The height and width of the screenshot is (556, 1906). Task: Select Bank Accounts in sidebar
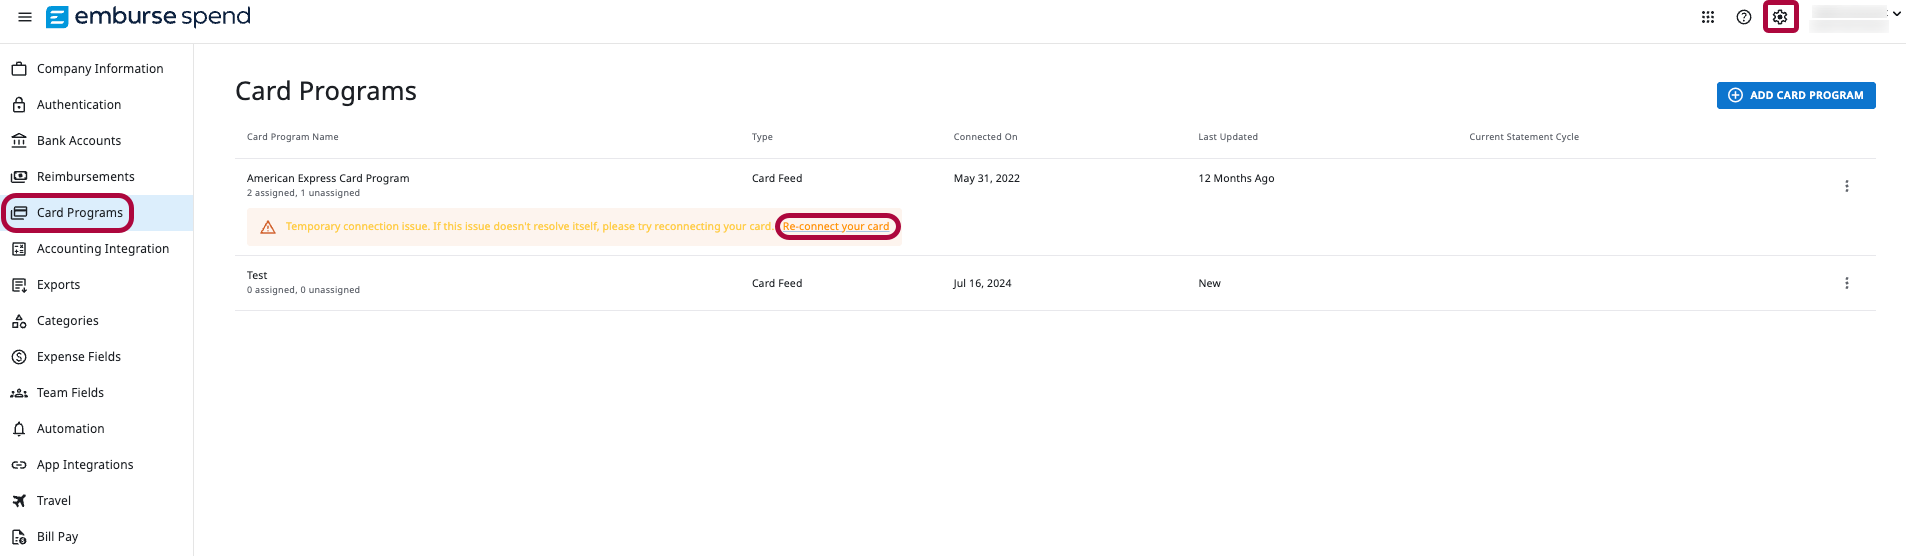pos(78,141)
